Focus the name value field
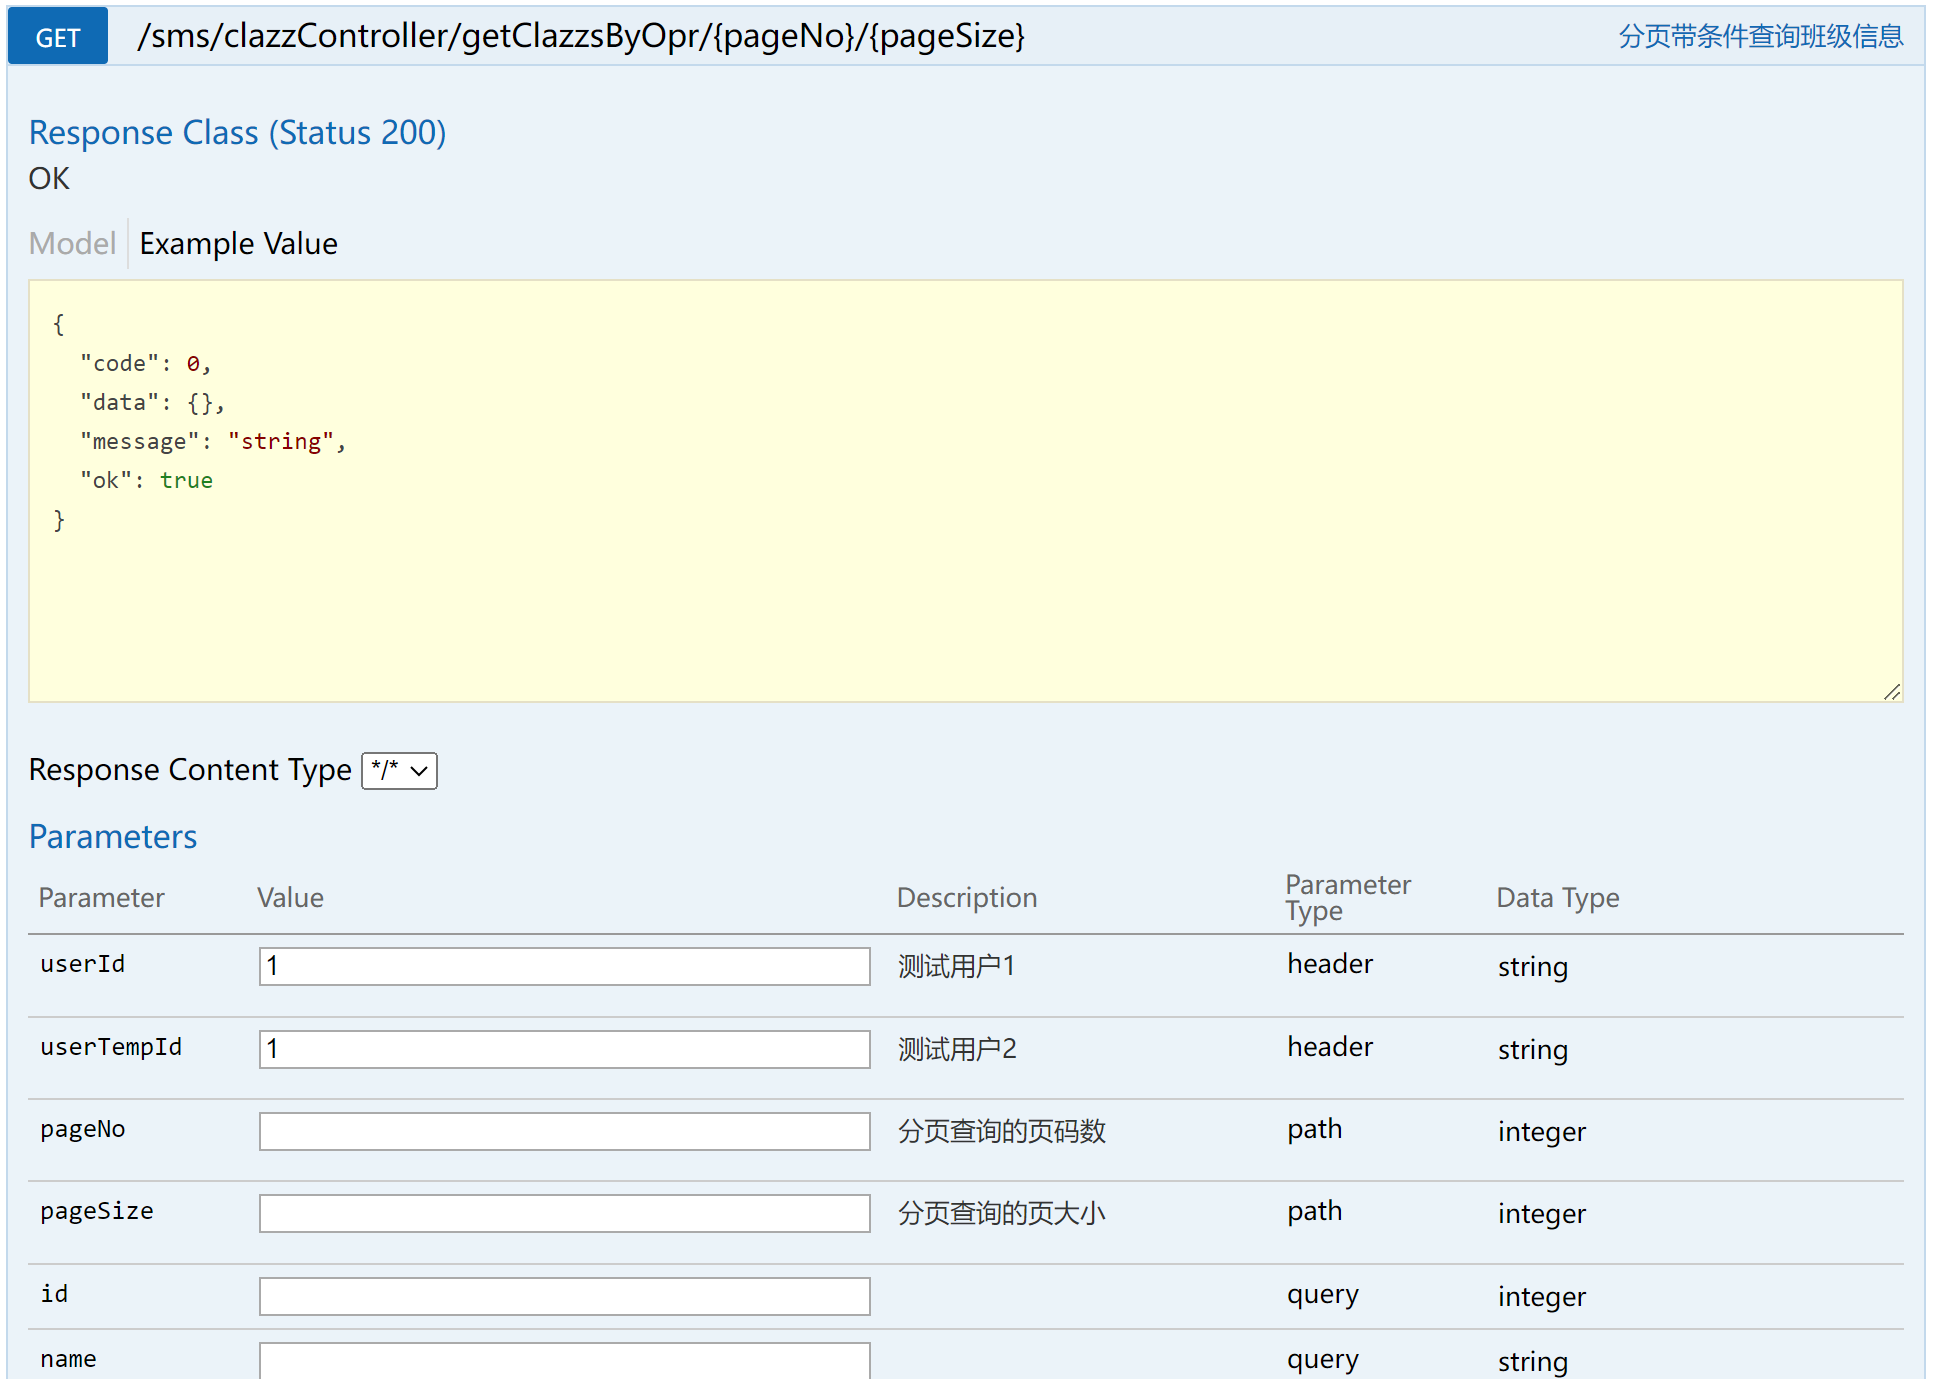Screen dimensions: 1949x1379 point(564,1361)
